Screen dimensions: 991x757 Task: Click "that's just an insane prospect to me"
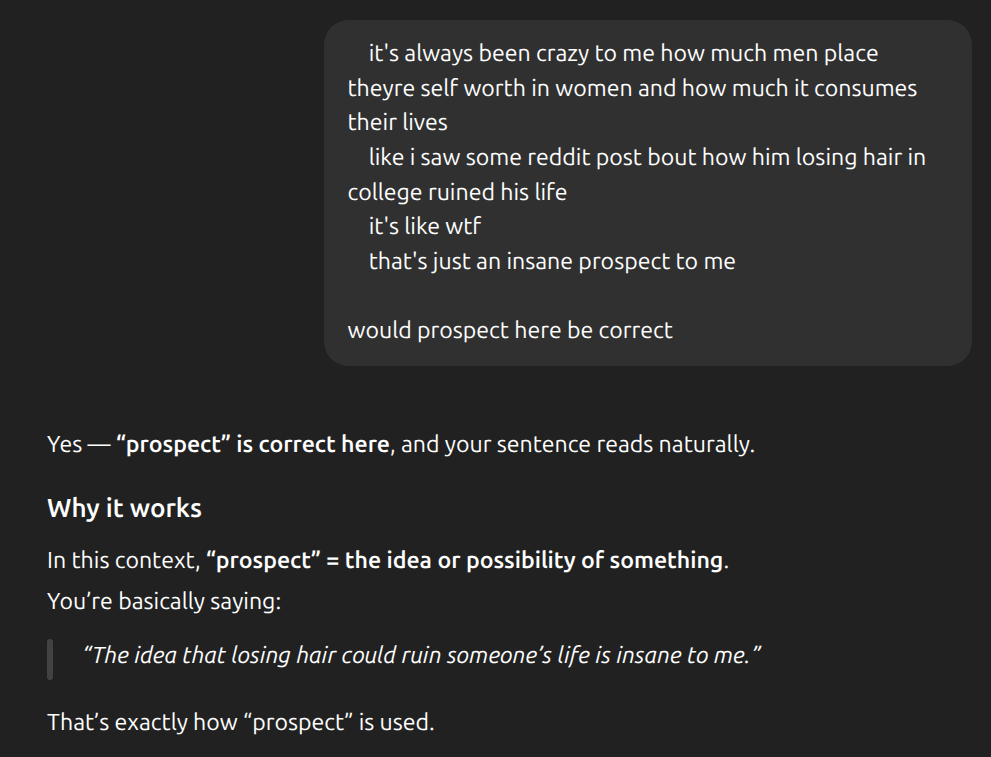click(x=551, y=261)
